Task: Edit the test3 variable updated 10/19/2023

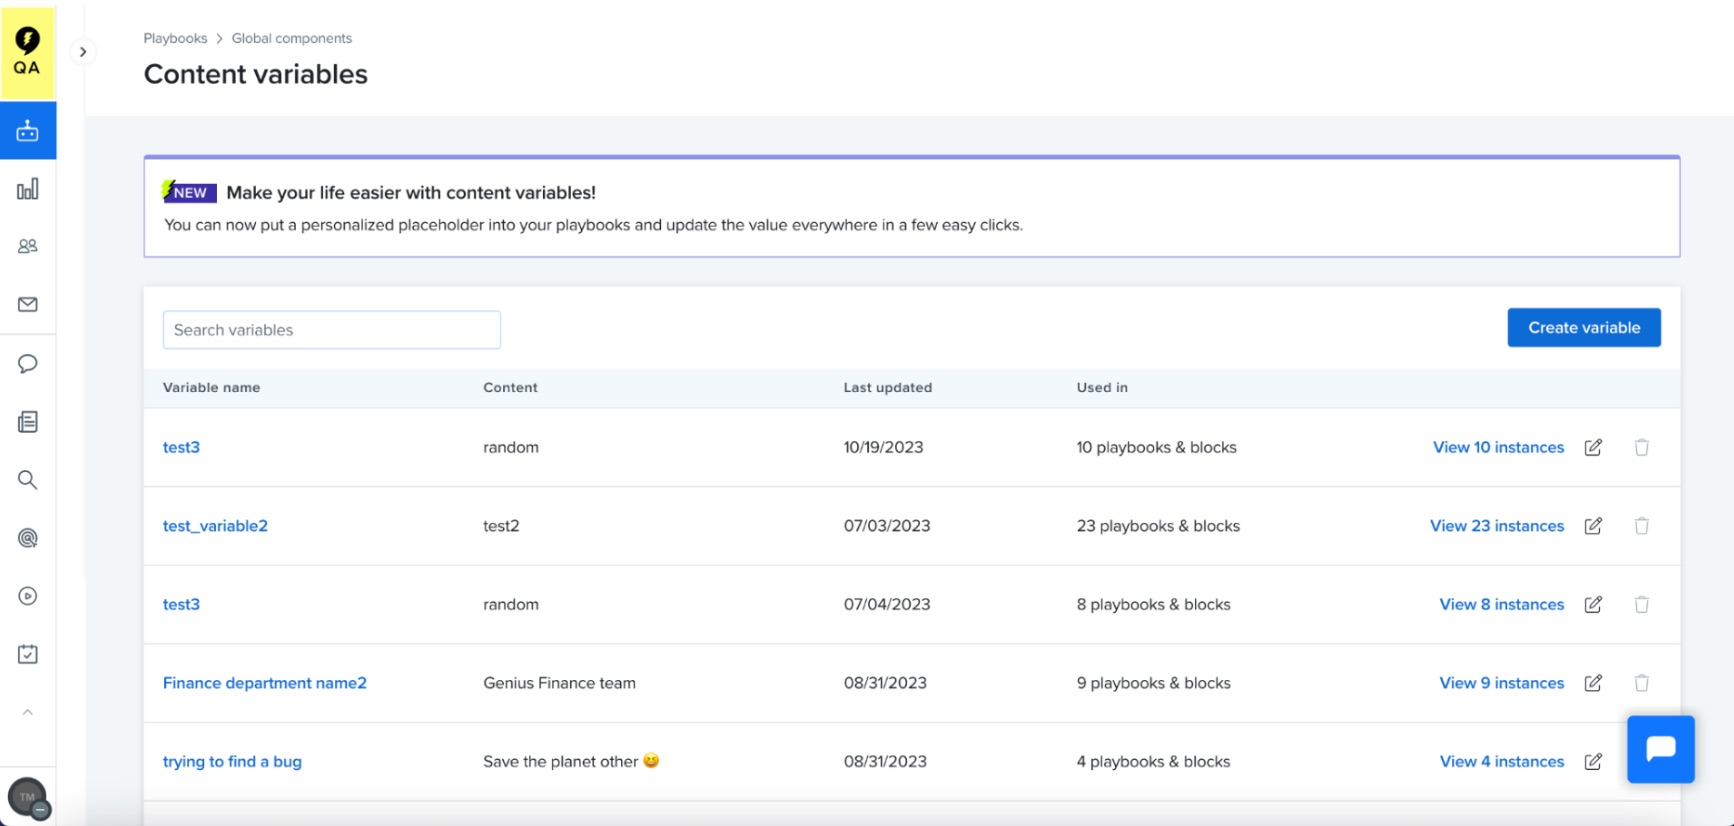Action: point(1593,447)
